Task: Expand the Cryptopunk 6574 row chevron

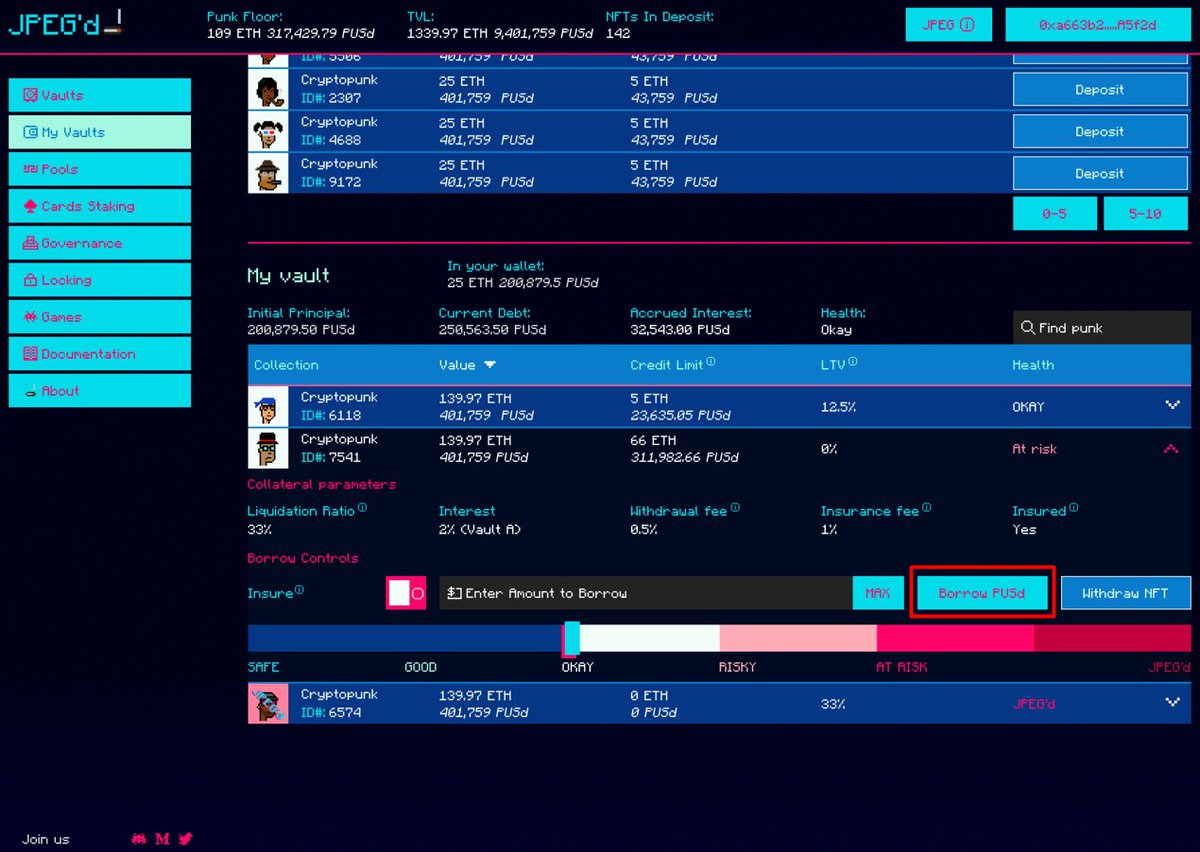Action: pyautogui.click(x=1172, y=703)
